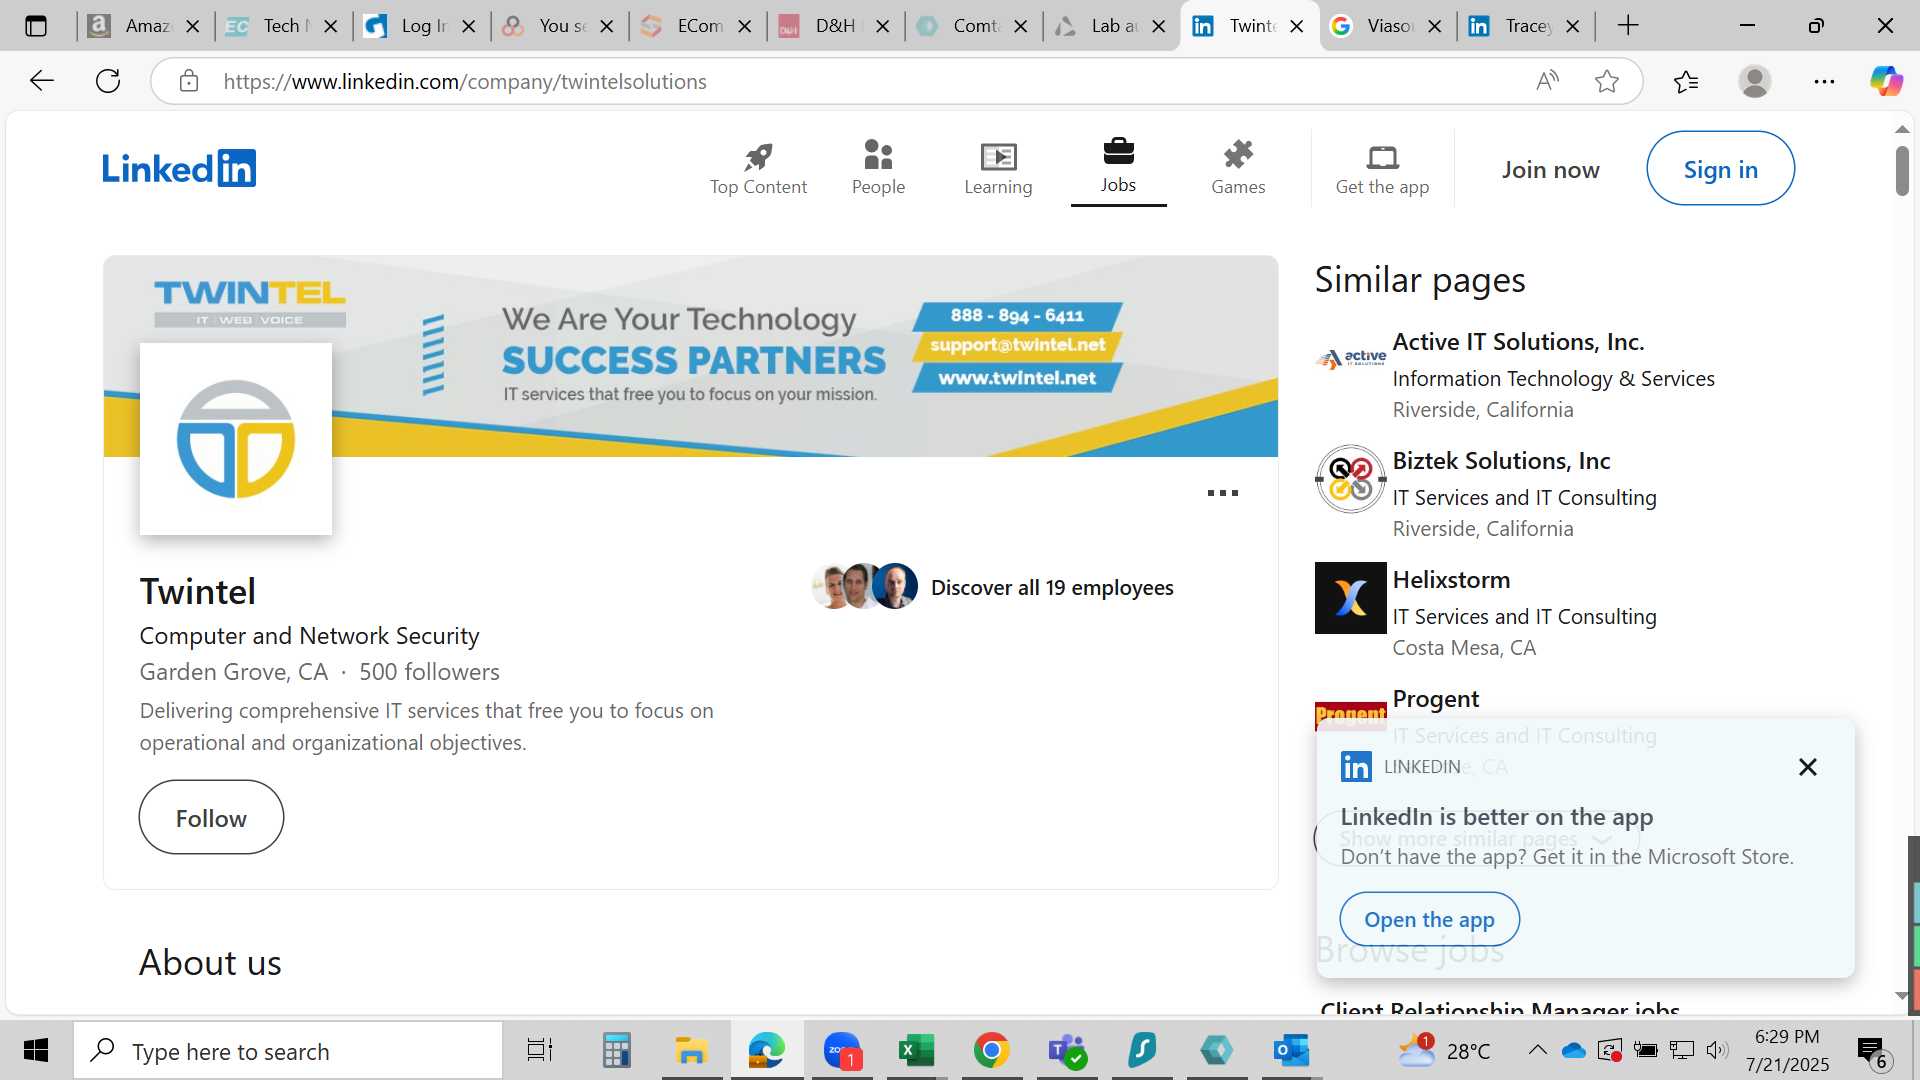Click the LinkedIn logo
Screen dimensions: 1920x1080
point(179,168)
